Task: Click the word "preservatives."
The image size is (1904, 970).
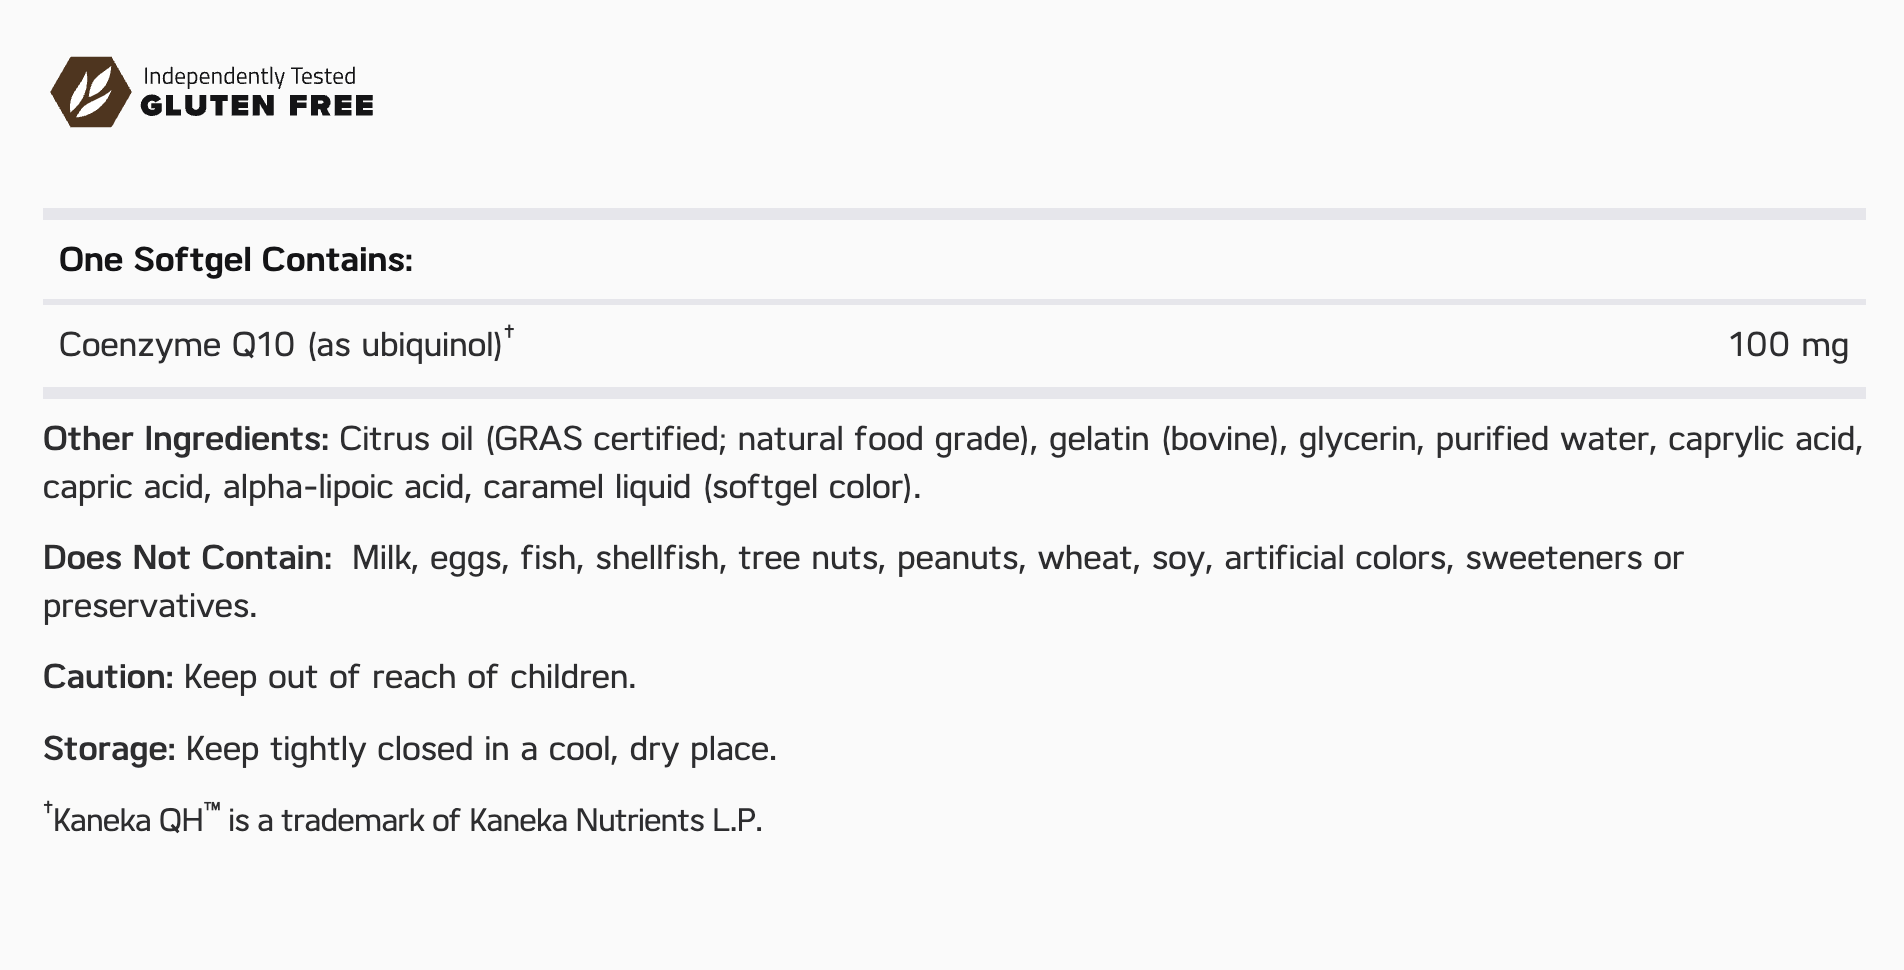Action: point(150,606)
